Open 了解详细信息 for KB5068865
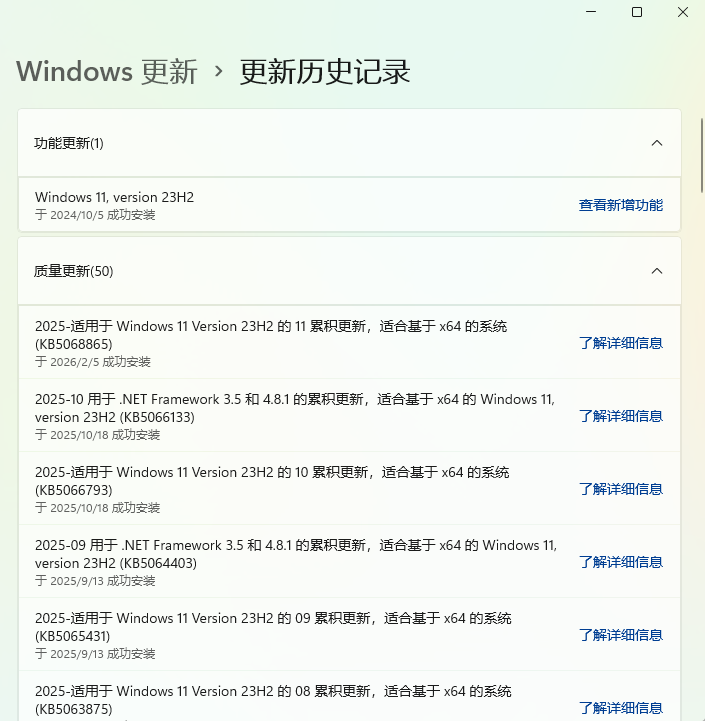Image resolution: width=705 pixels, height=721 pixels. (x=620, y=343)
